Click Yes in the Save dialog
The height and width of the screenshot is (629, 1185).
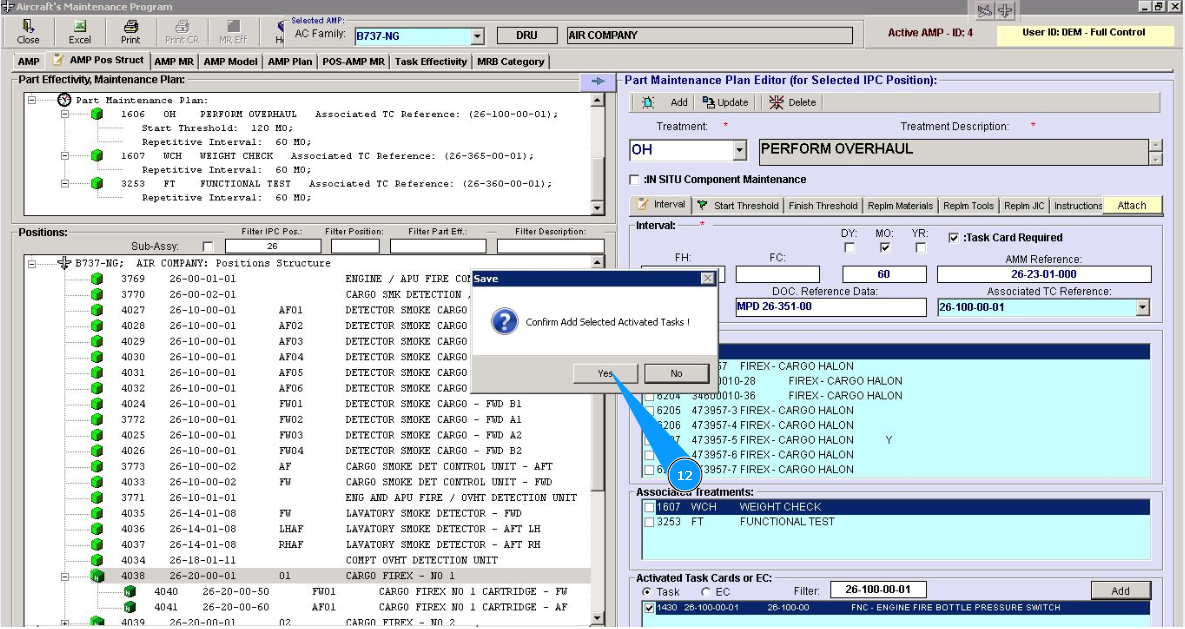[x=605, y=373]
